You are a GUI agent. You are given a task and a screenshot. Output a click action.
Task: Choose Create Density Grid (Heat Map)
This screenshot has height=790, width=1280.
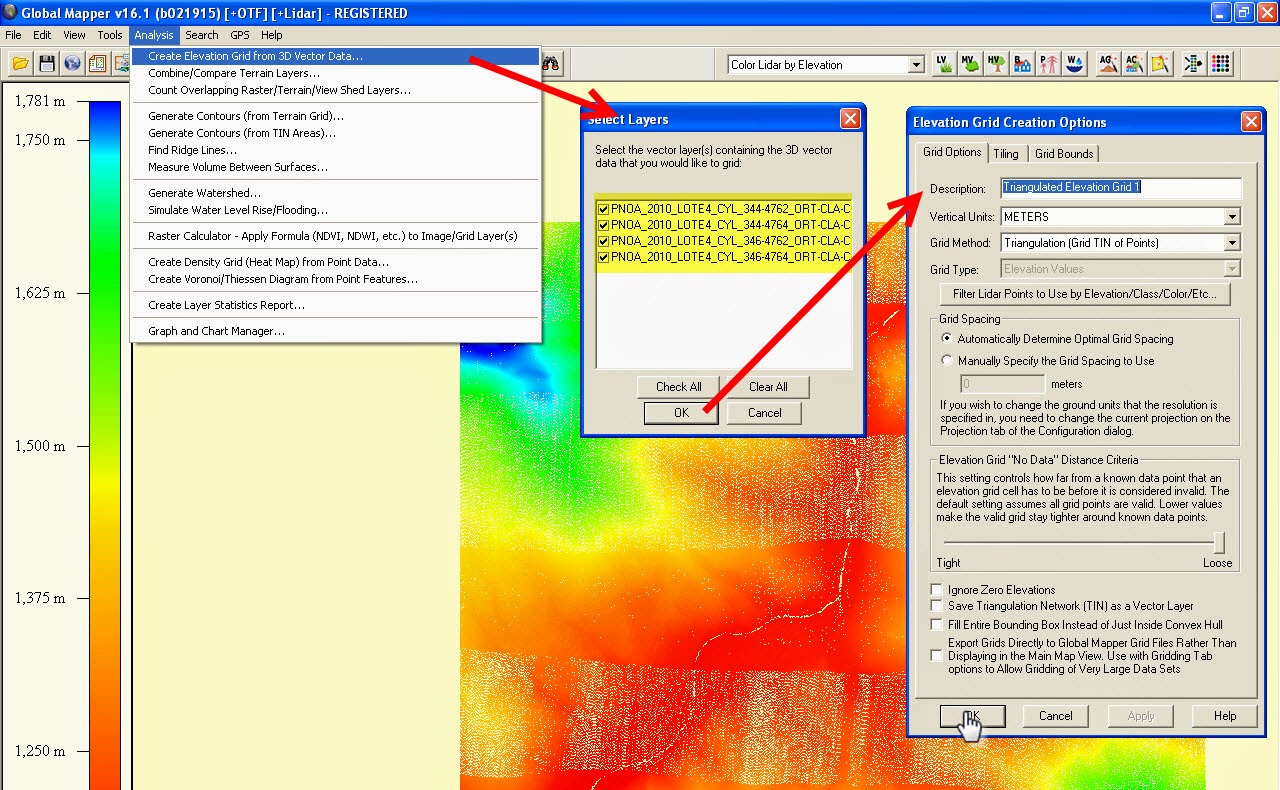click(336, 262)
